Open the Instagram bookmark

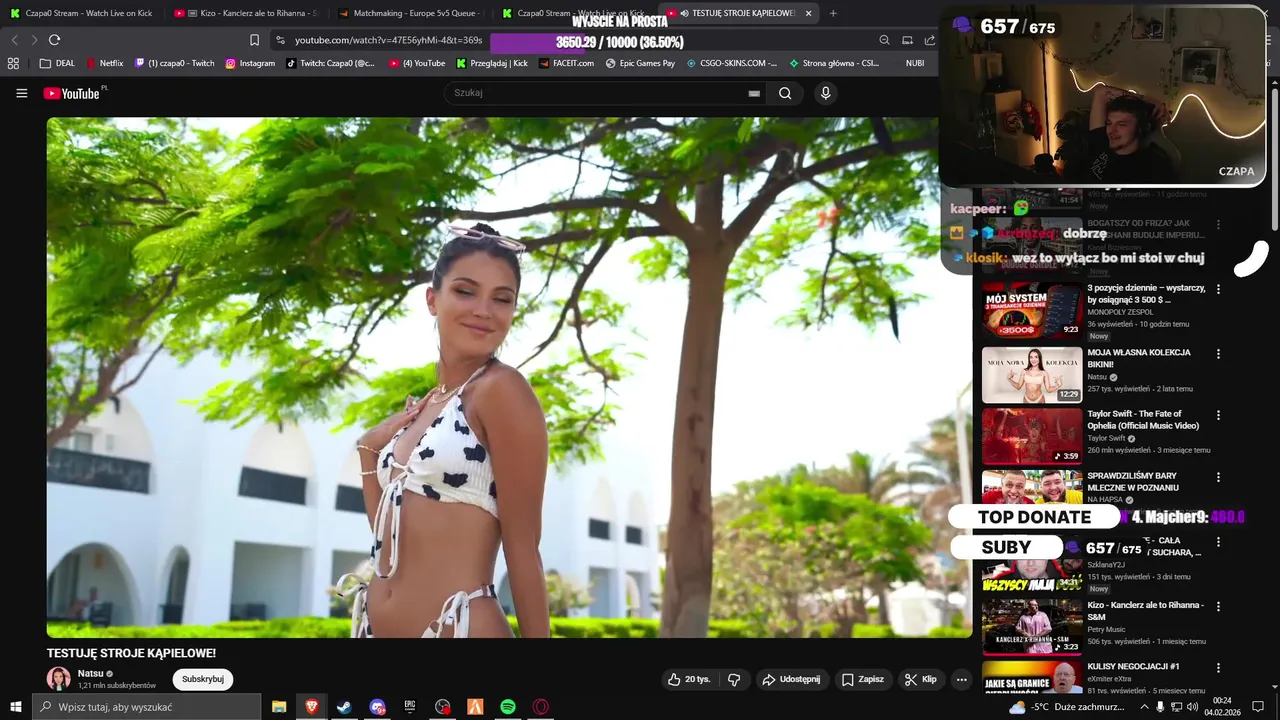(250, 63)
